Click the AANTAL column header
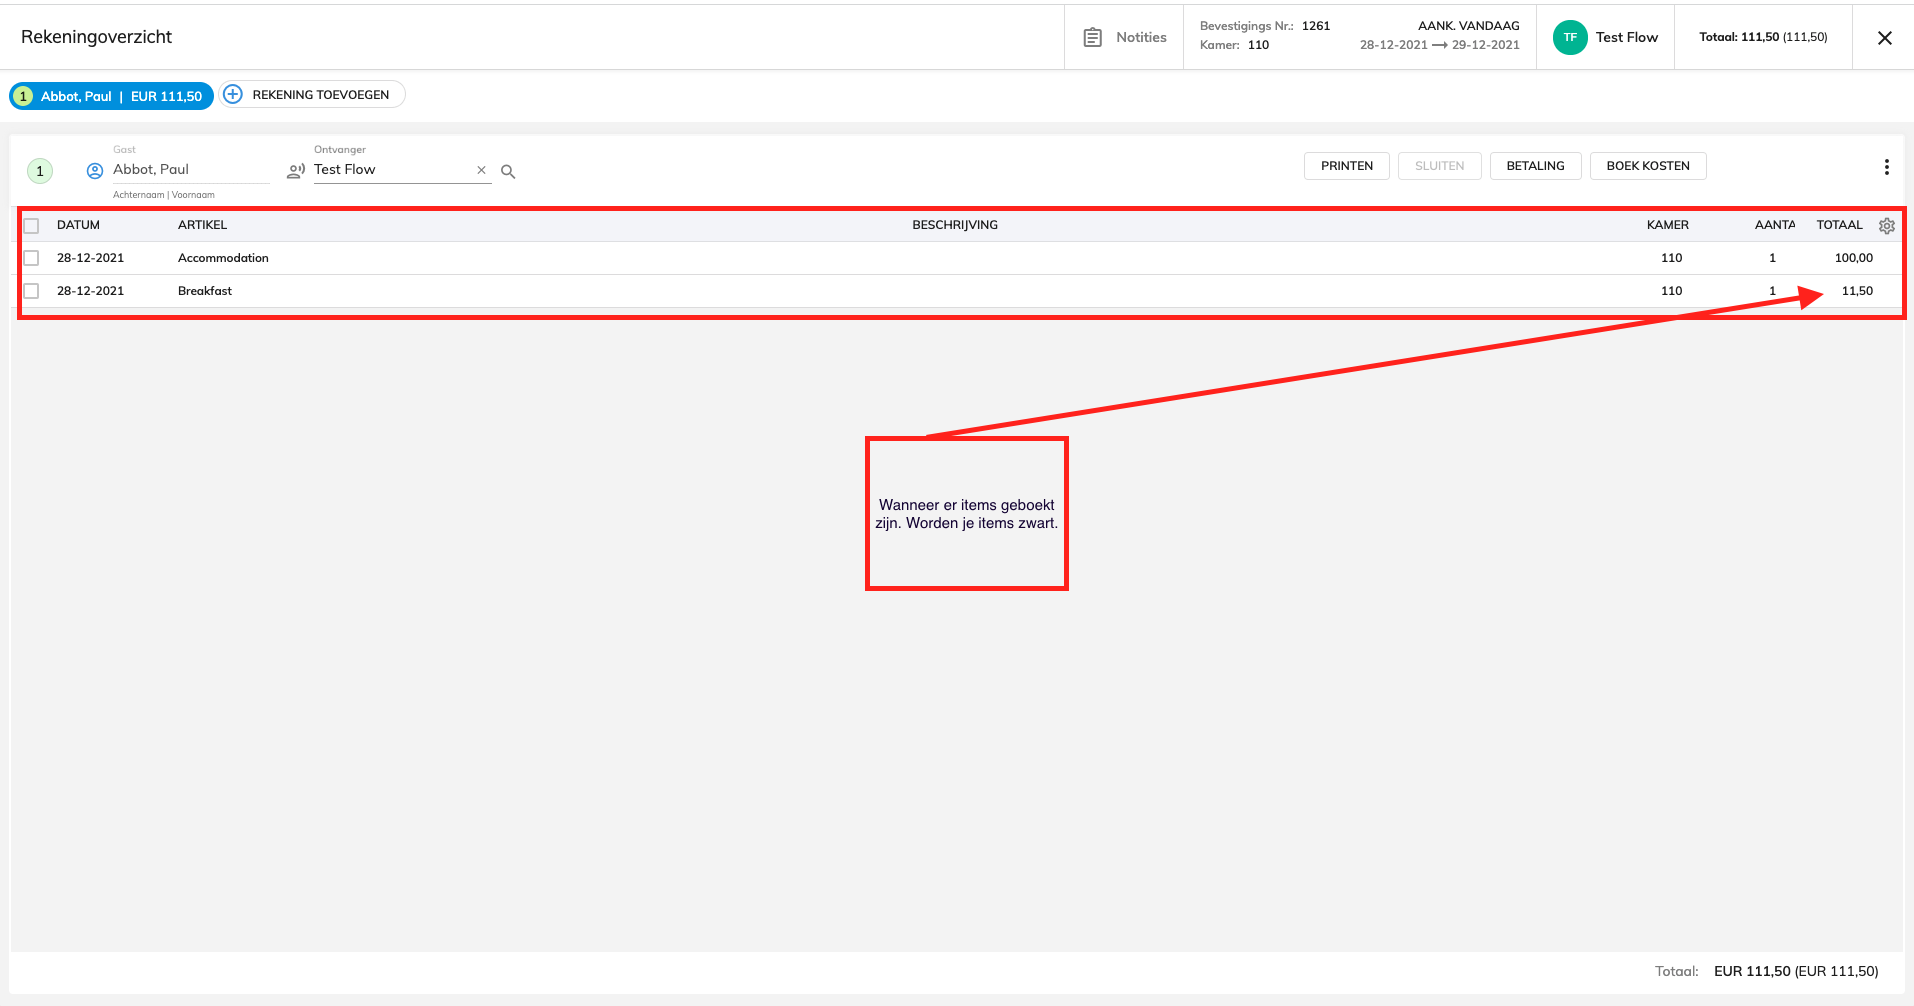Screen dimensions: 1914x1006 point(1775,225)
